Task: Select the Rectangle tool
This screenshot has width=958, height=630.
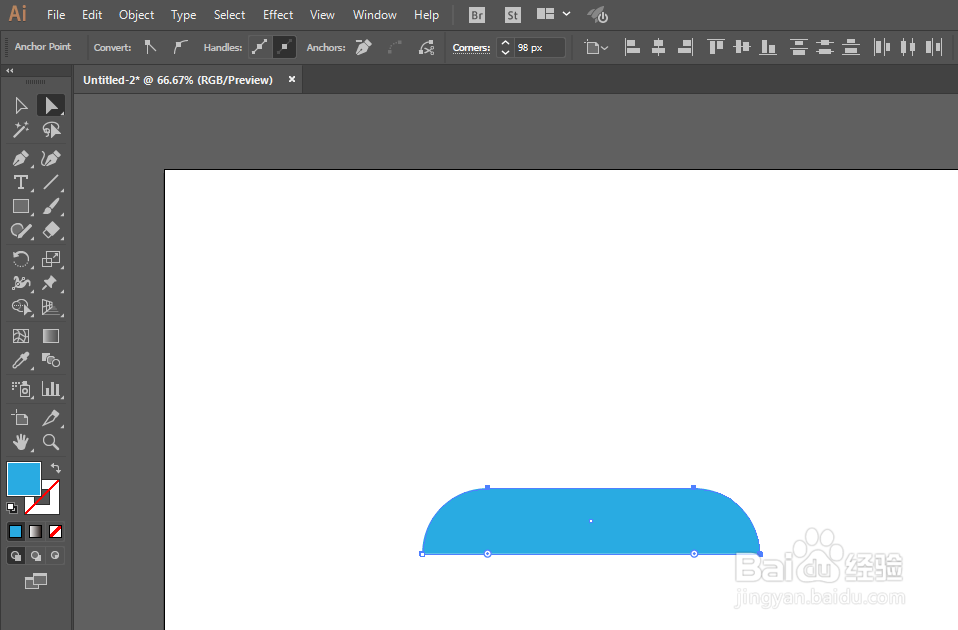Action: (x=21, y=207)
